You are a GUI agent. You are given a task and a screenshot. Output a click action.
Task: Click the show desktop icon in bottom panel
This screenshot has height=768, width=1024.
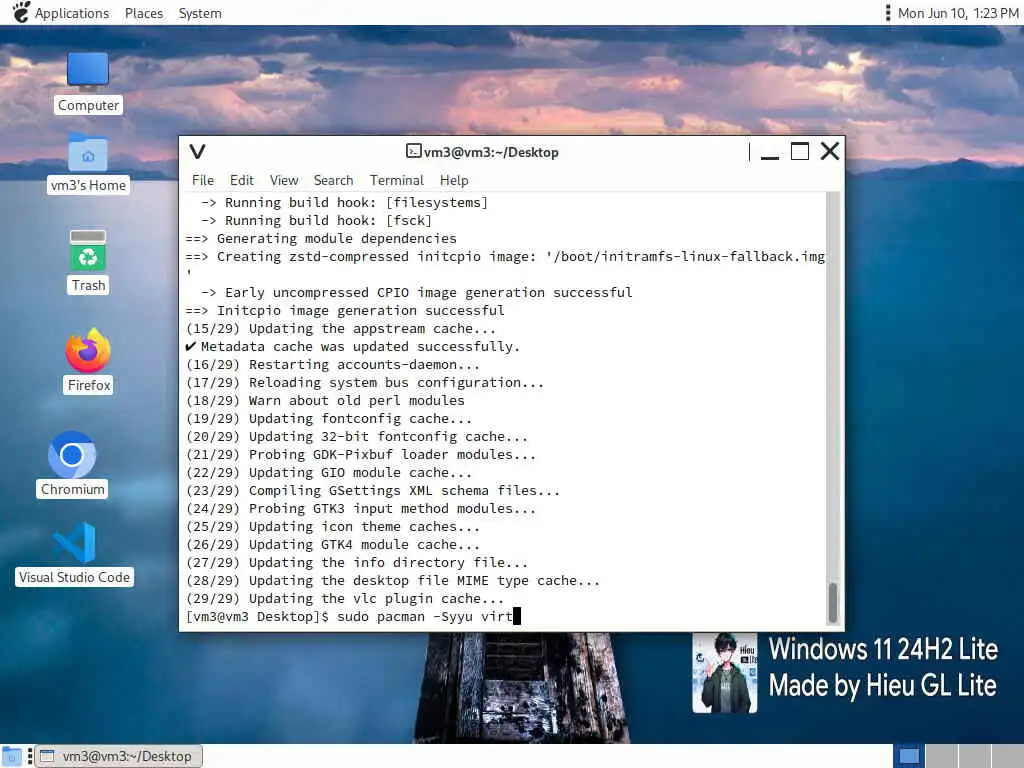click(x=11, y=757)
